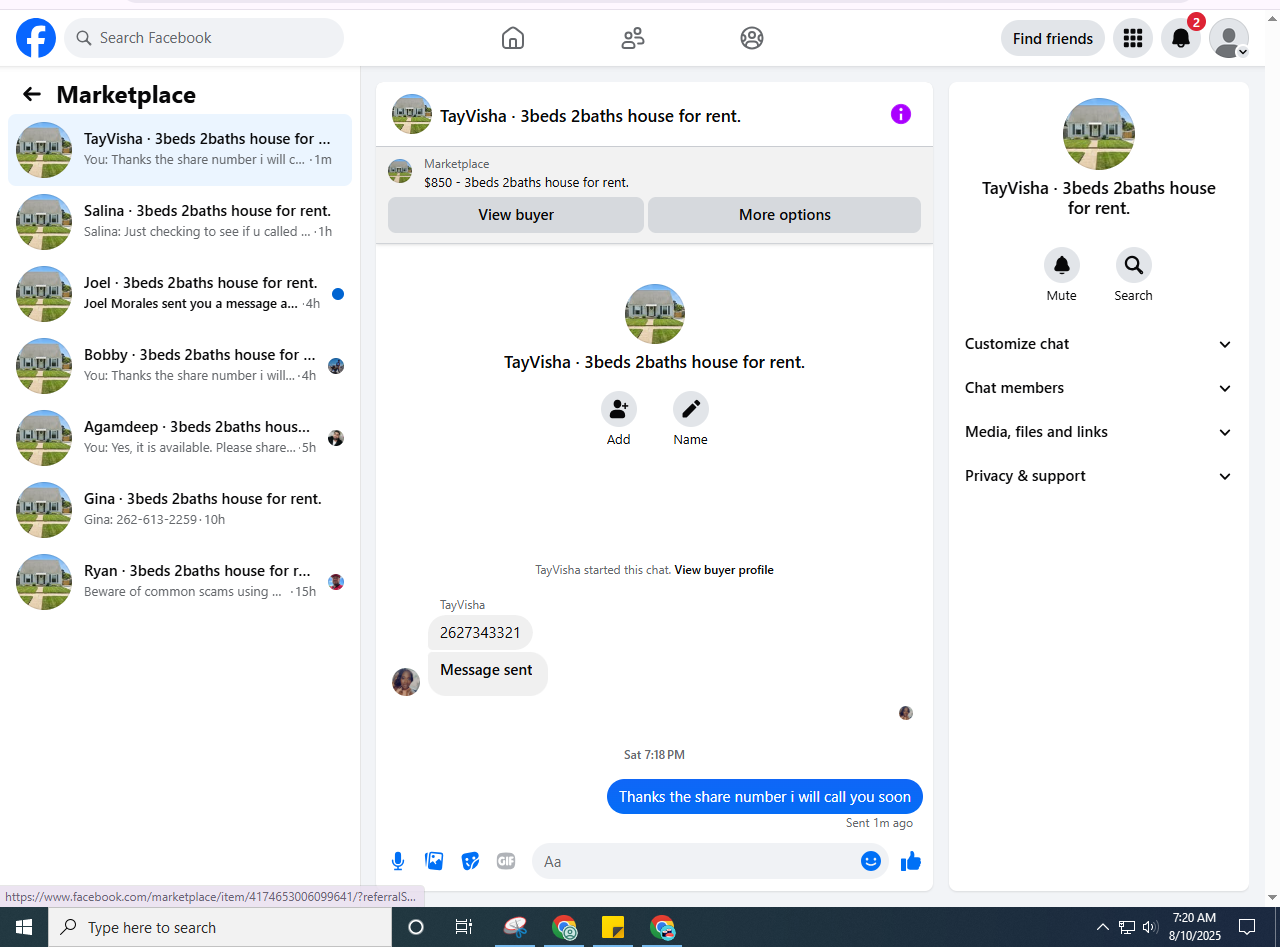Open Cortana circle icon on taskbar
The width and height of the screenshot is (1280, 947).
[x=416, y=927]
